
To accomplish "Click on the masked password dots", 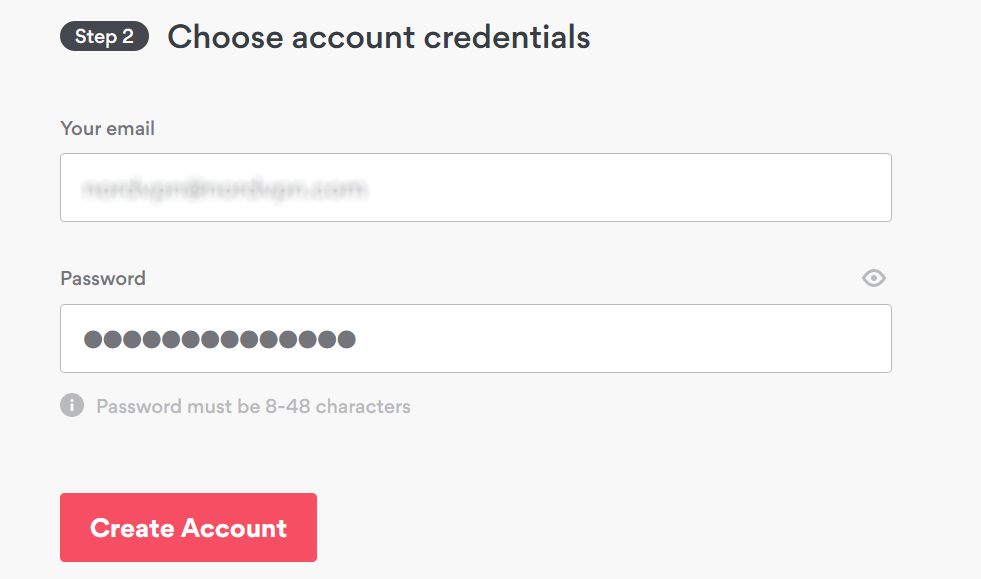I will coord(219,339).
